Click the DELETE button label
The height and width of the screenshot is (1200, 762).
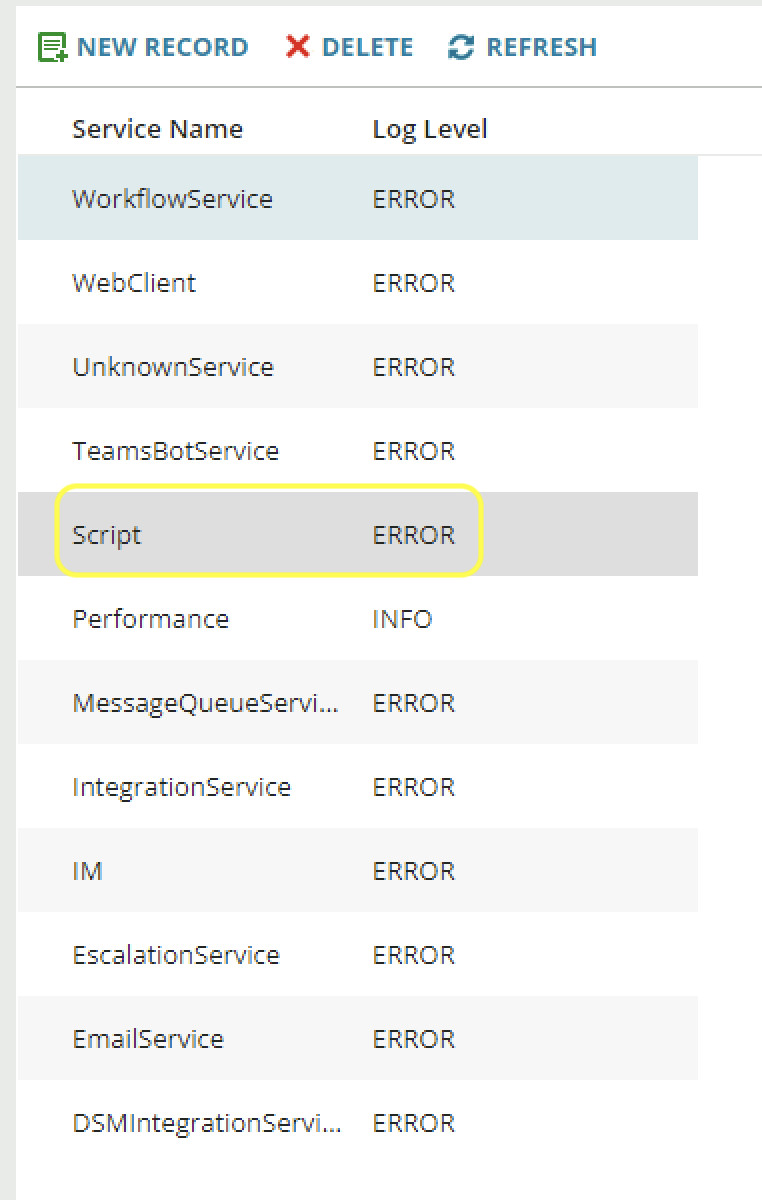[367, 47]
